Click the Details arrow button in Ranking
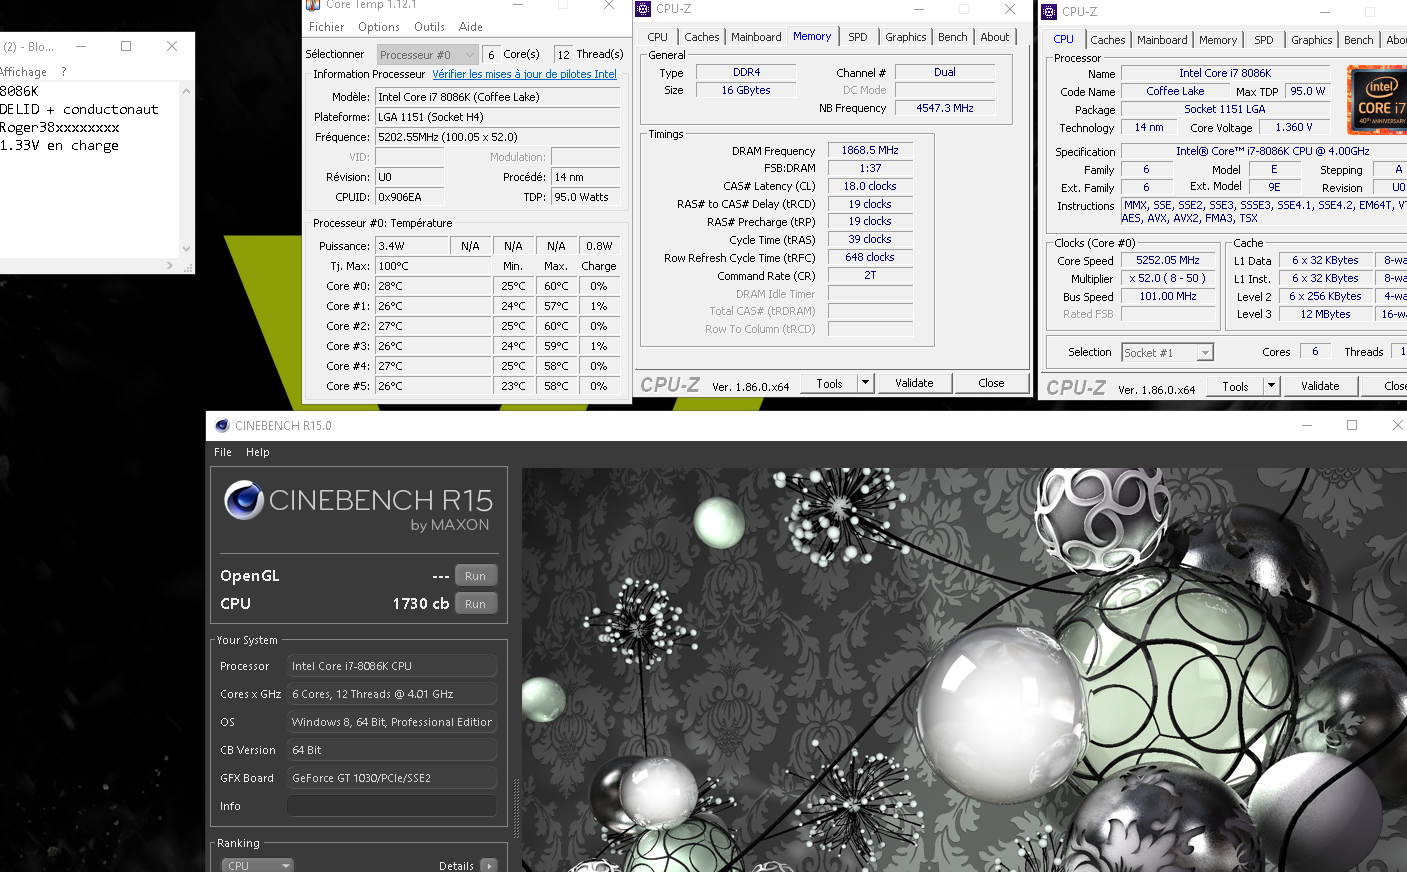Viewport: 1407px width, 872px height. coord(488,865)
